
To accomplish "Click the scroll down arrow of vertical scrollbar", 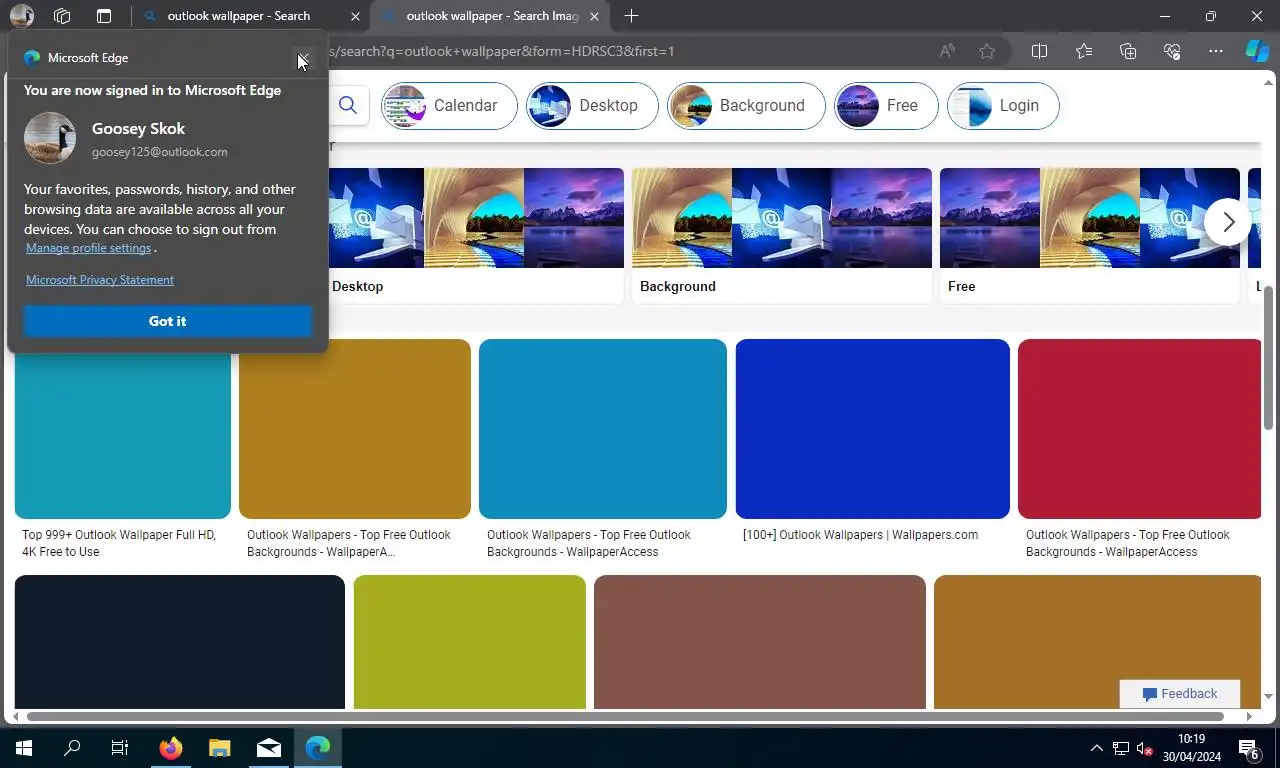I will (1268, 696).
